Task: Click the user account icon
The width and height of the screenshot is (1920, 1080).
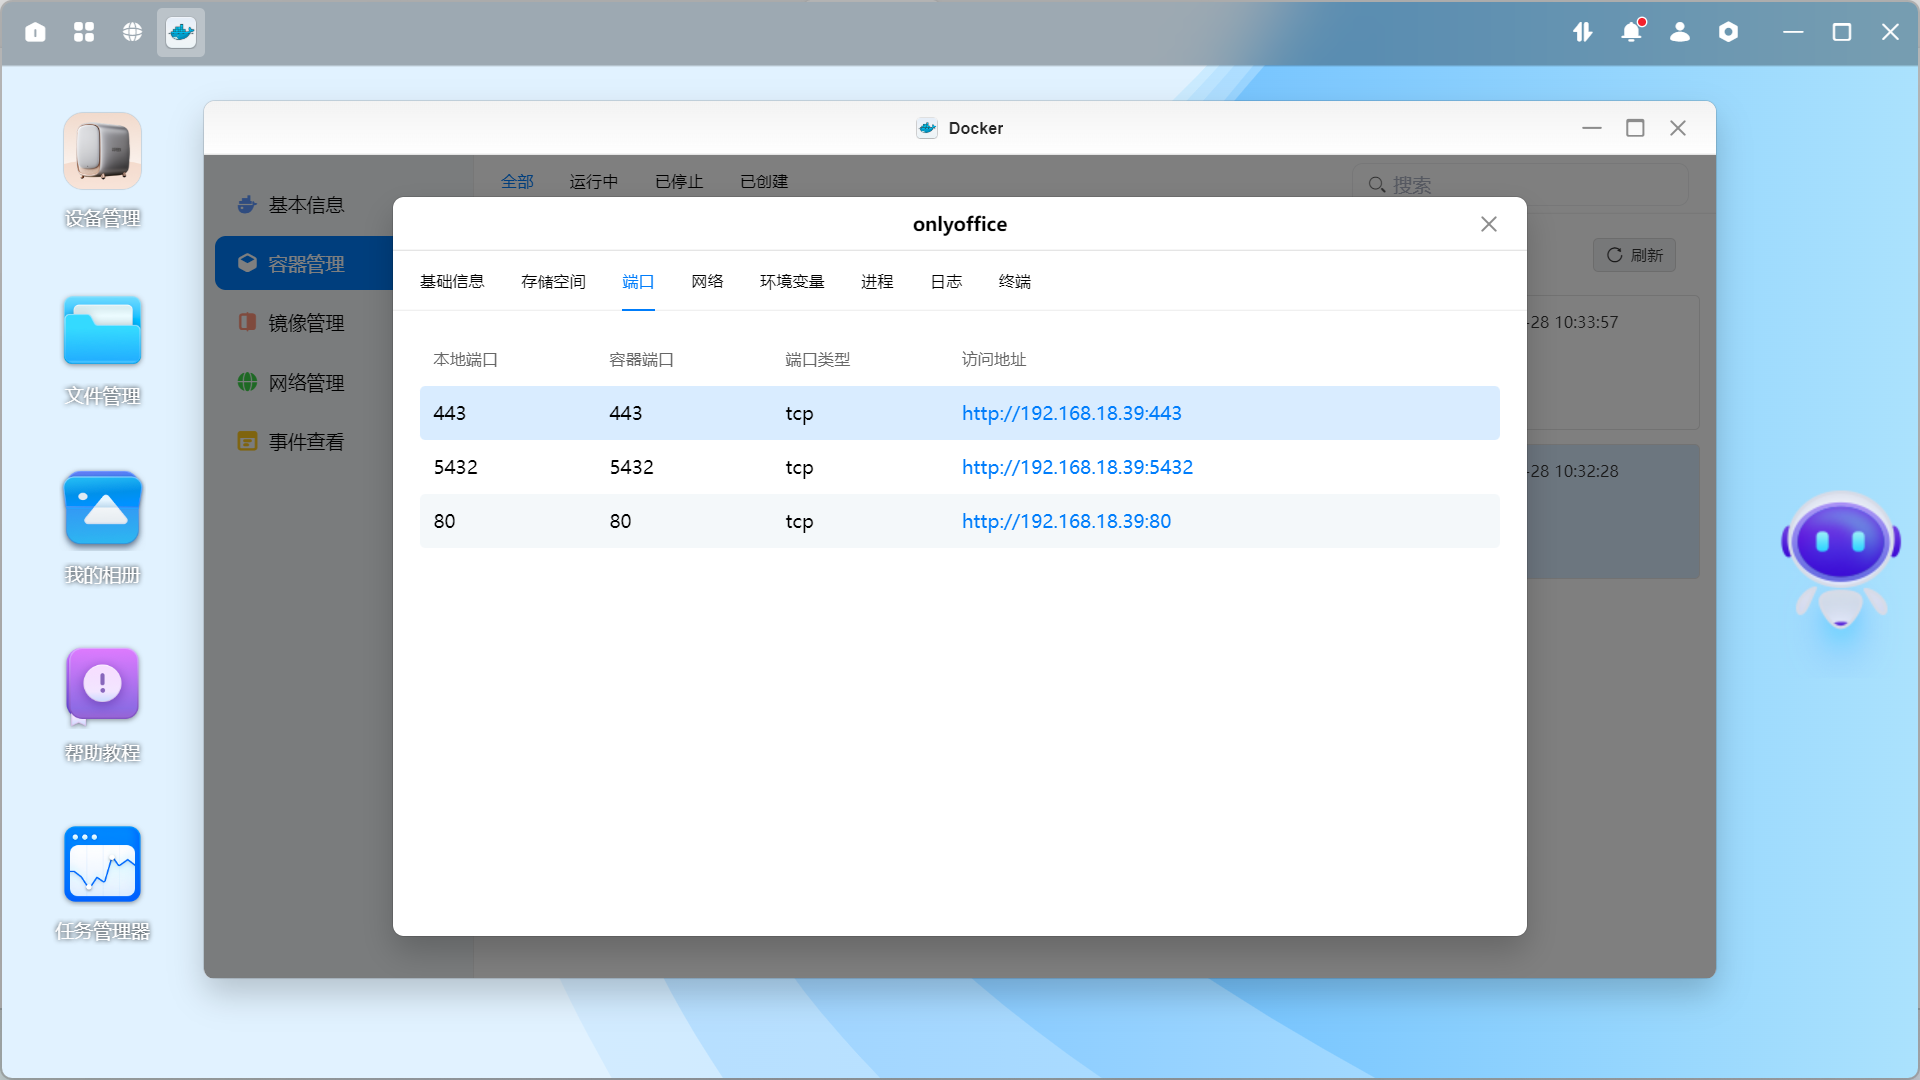Action: point(1680,32)
